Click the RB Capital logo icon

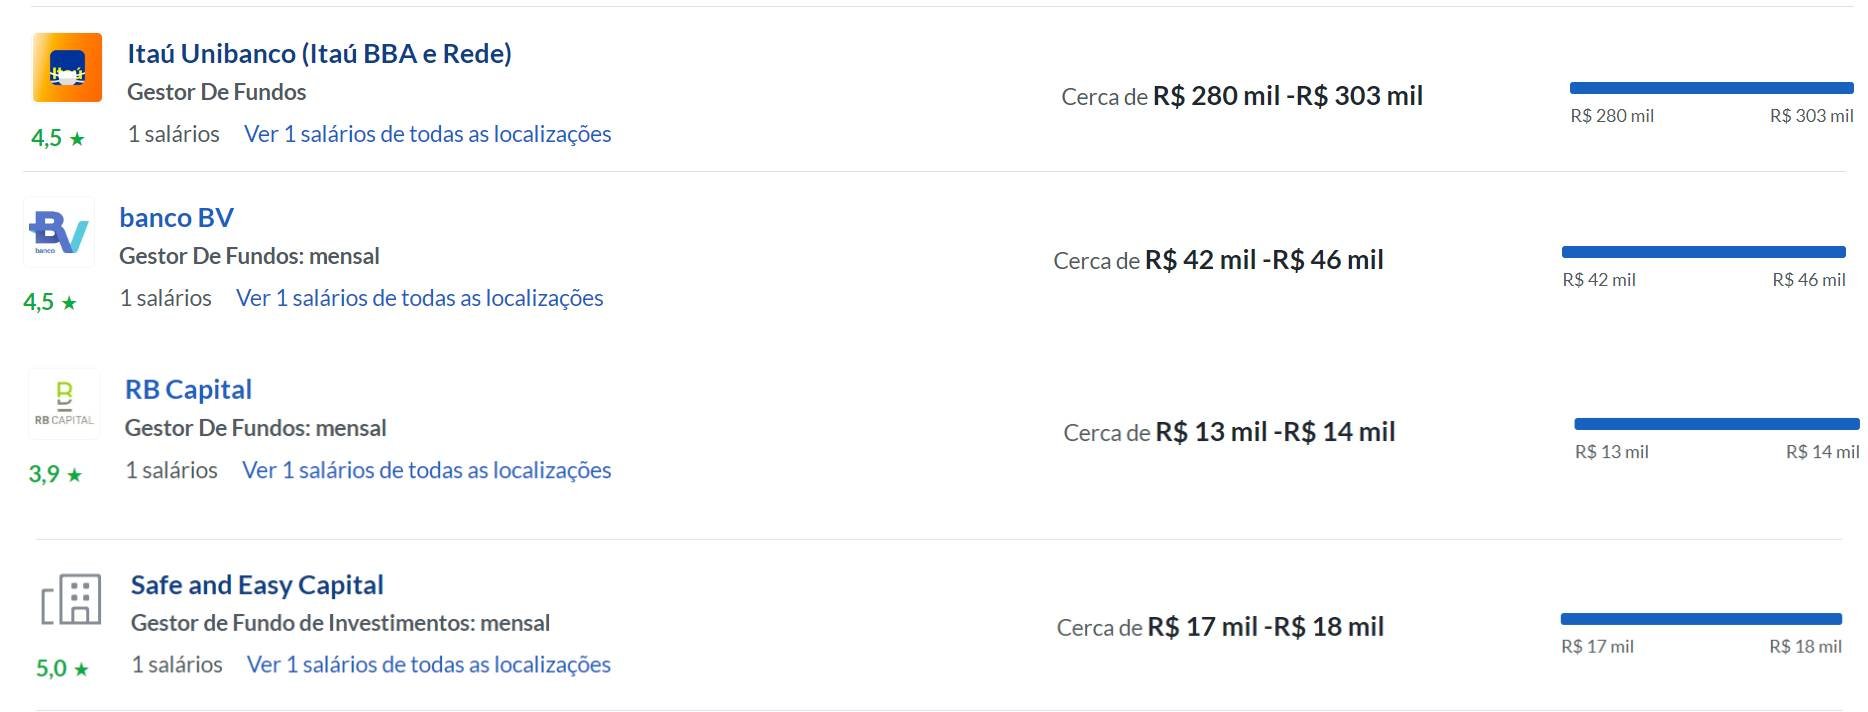click(x=64, y=404)
